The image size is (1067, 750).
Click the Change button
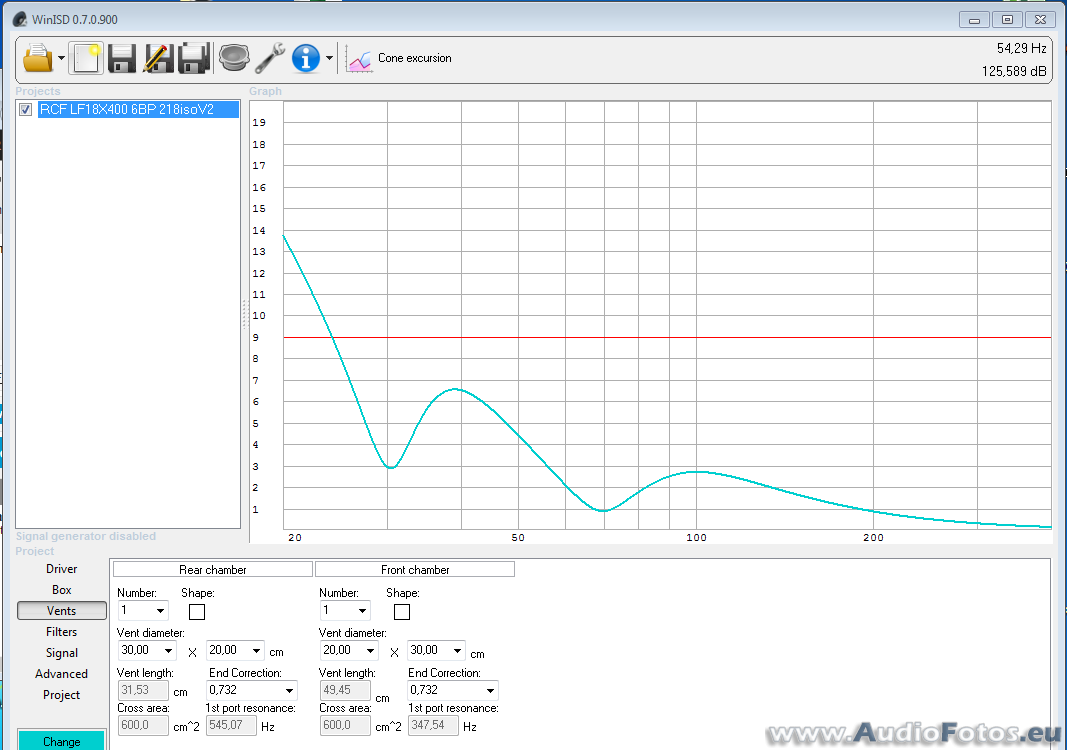tap(61, 740)
